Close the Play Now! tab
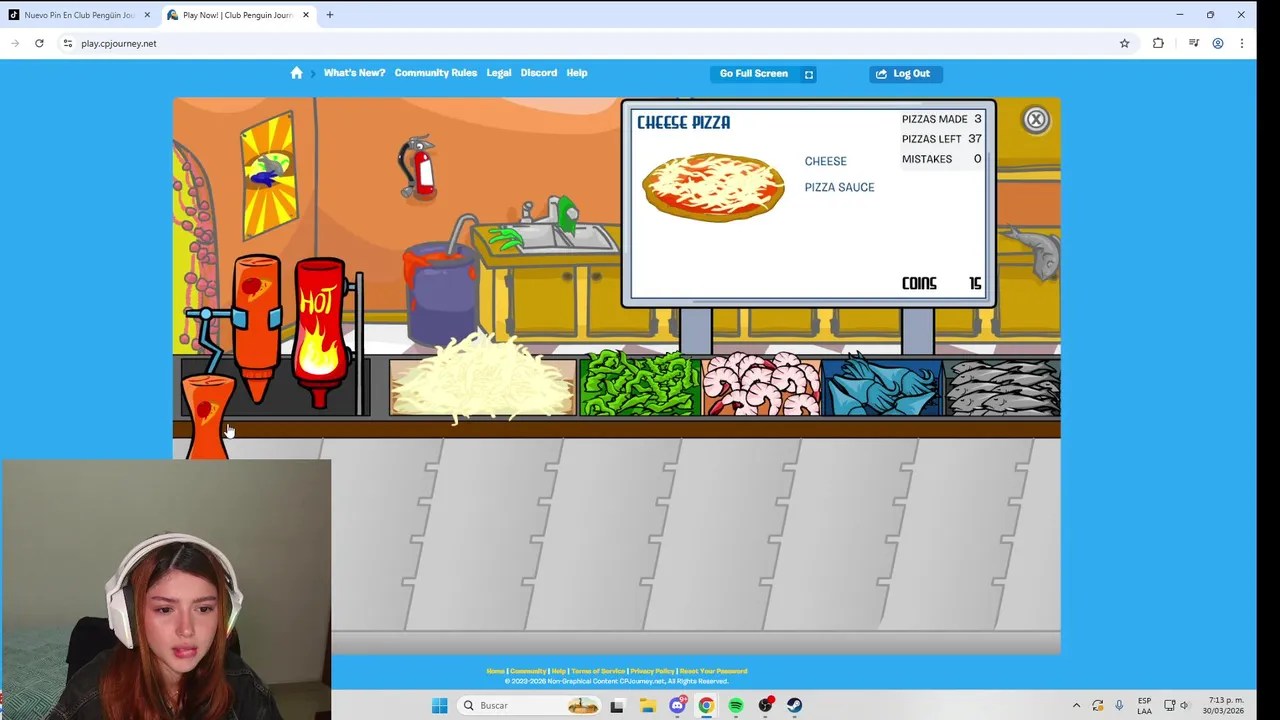The height and width of the screenshot is (720, 1280). click(x=305, y=15)
